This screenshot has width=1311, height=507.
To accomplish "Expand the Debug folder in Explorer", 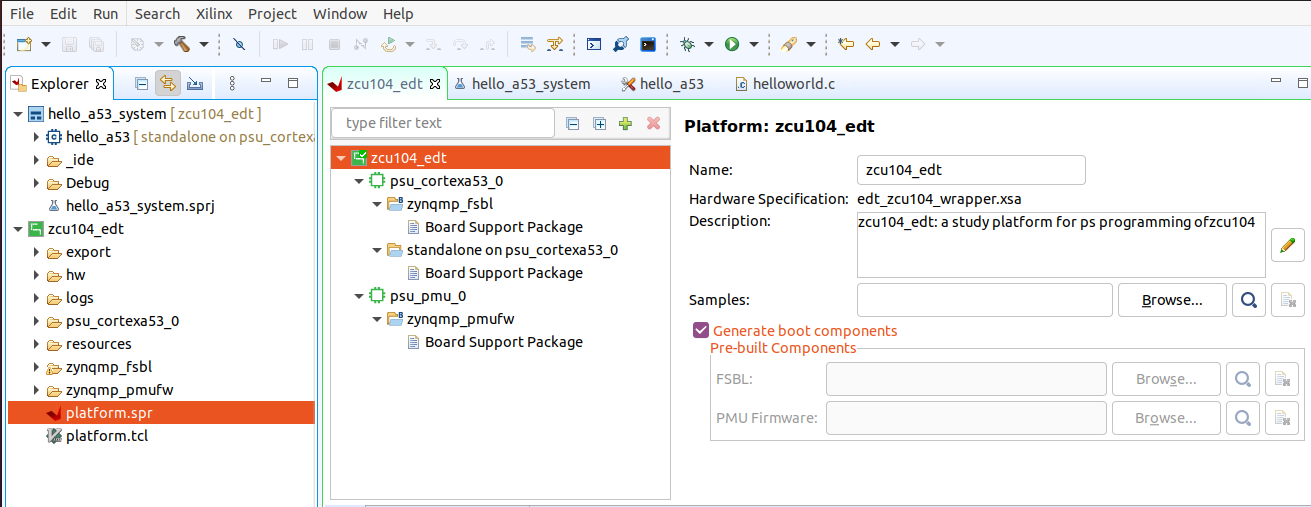I will point(36,183).
